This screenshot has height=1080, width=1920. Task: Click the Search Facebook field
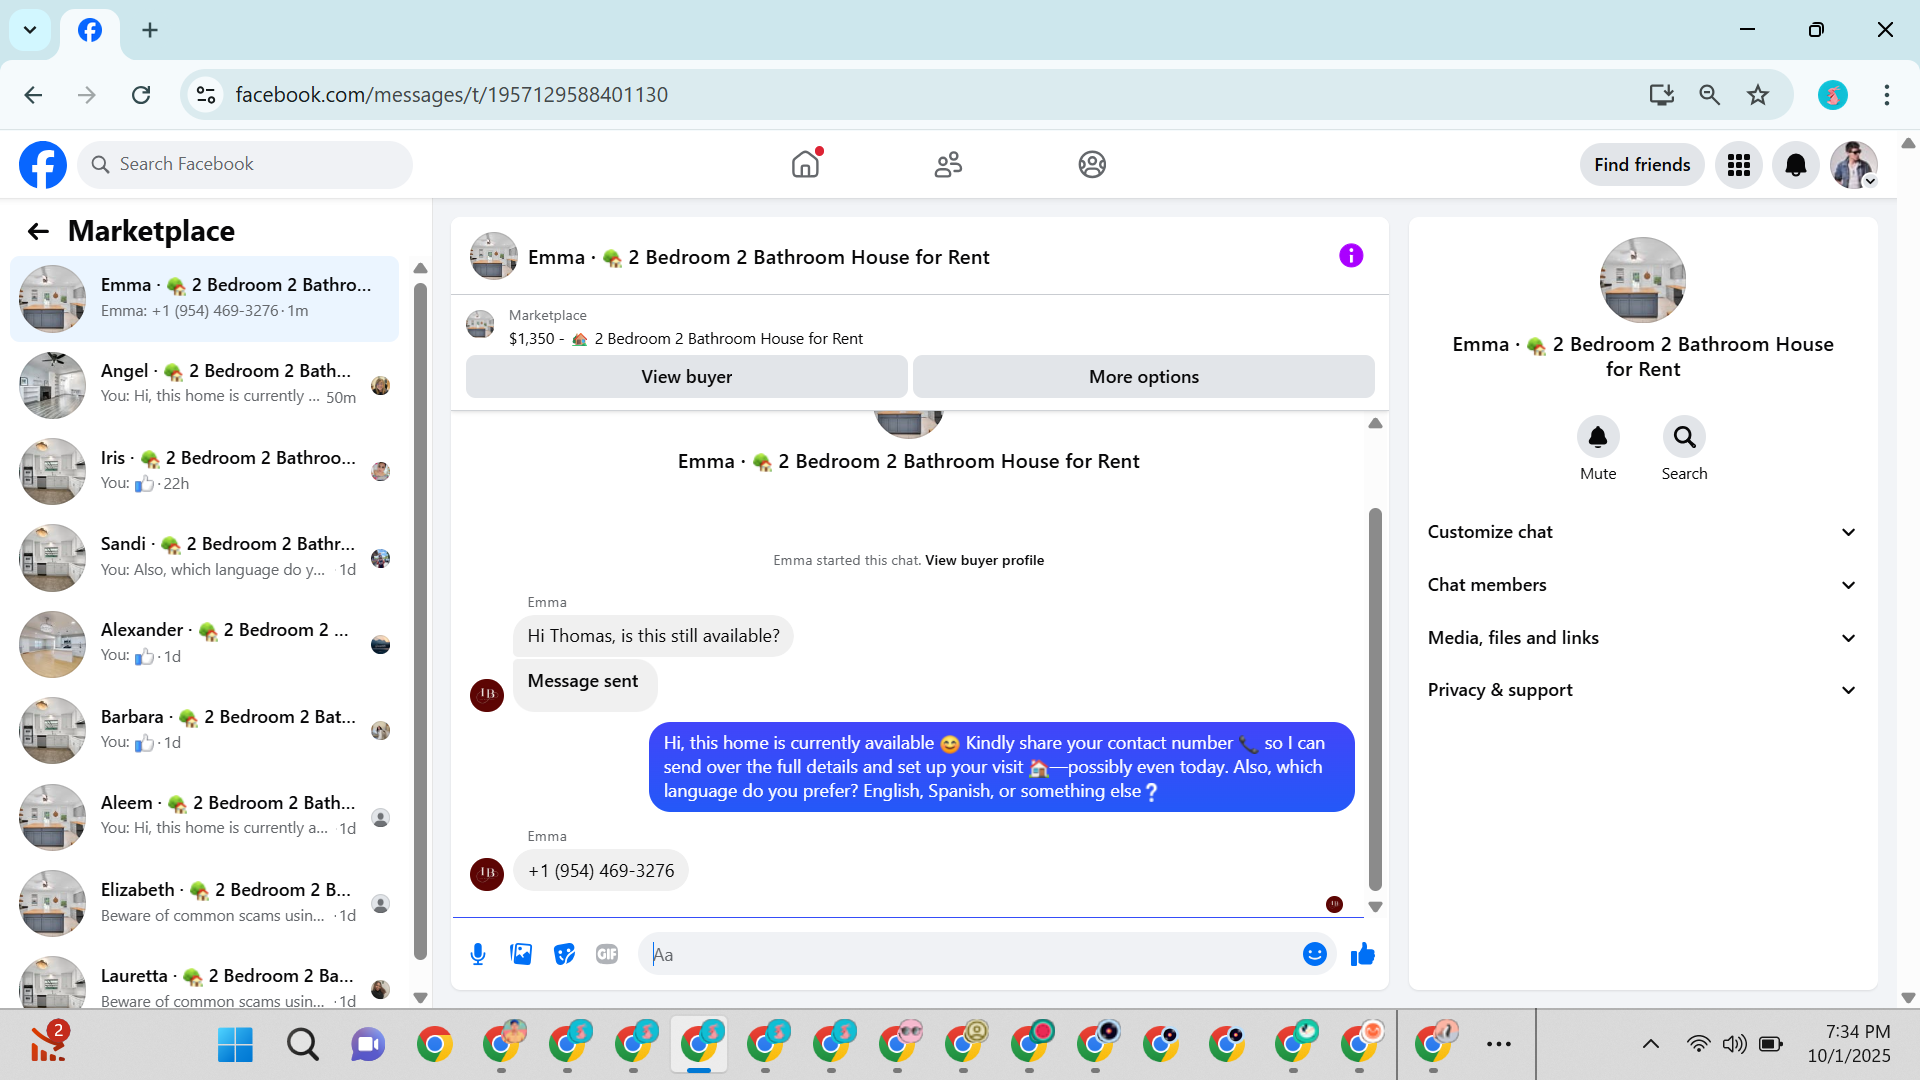pos(245,165)
